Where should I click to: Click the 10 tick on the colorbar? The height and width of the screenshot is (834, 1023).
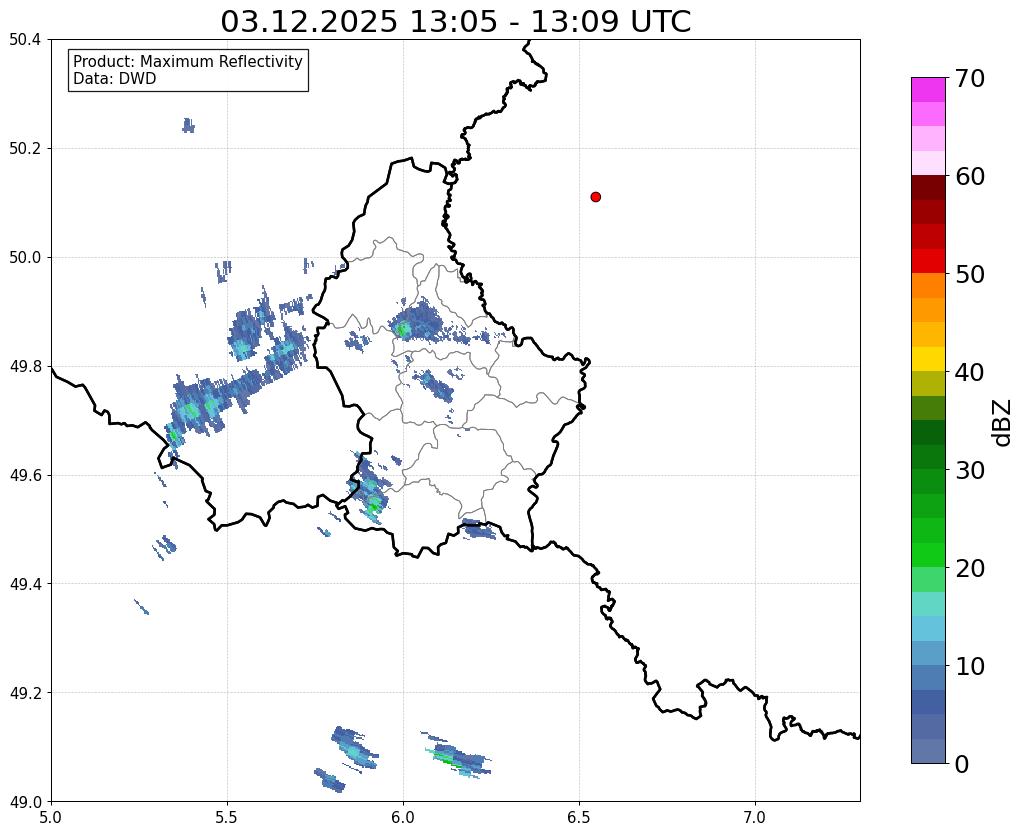(x=970, y=666)
